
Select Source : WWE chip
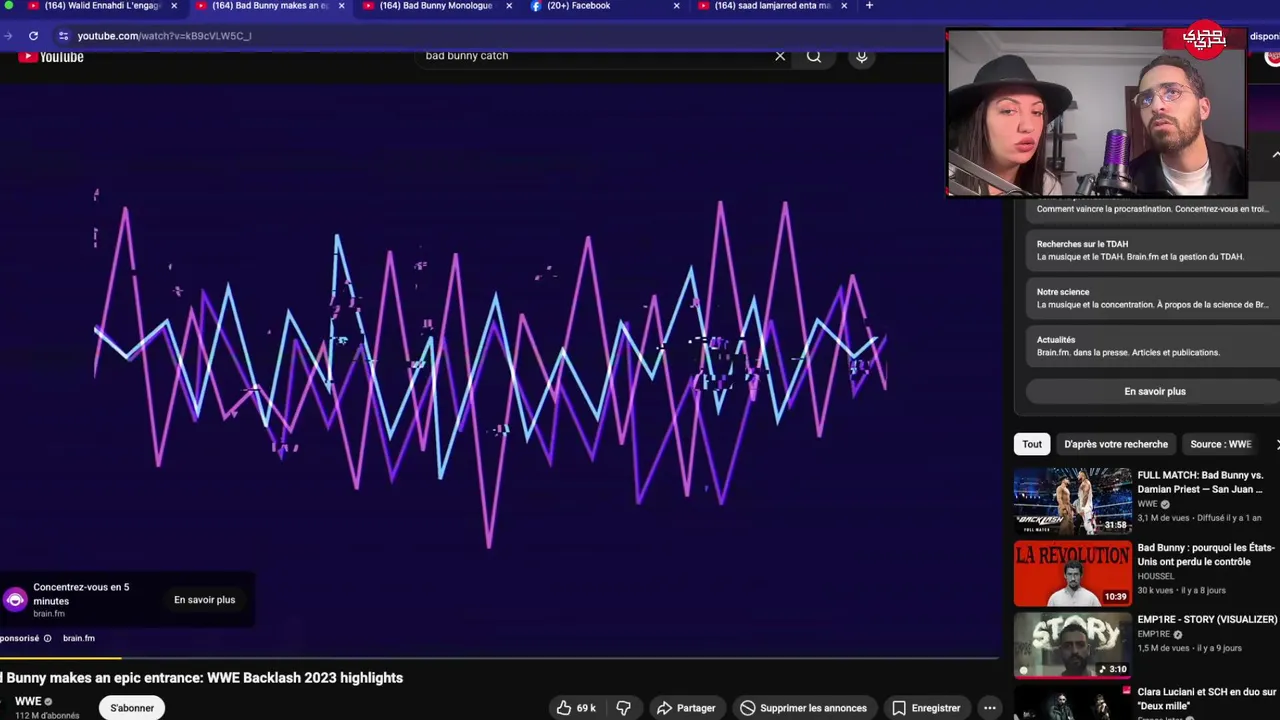pyautogui.click(x=1221, y=444)
